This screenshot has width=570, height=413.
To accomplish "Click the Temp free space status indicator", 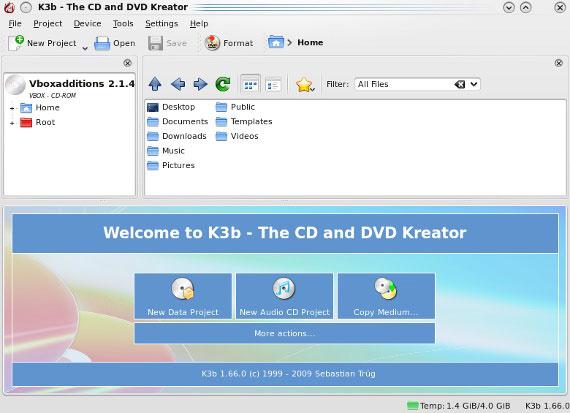I will point(459,406).
